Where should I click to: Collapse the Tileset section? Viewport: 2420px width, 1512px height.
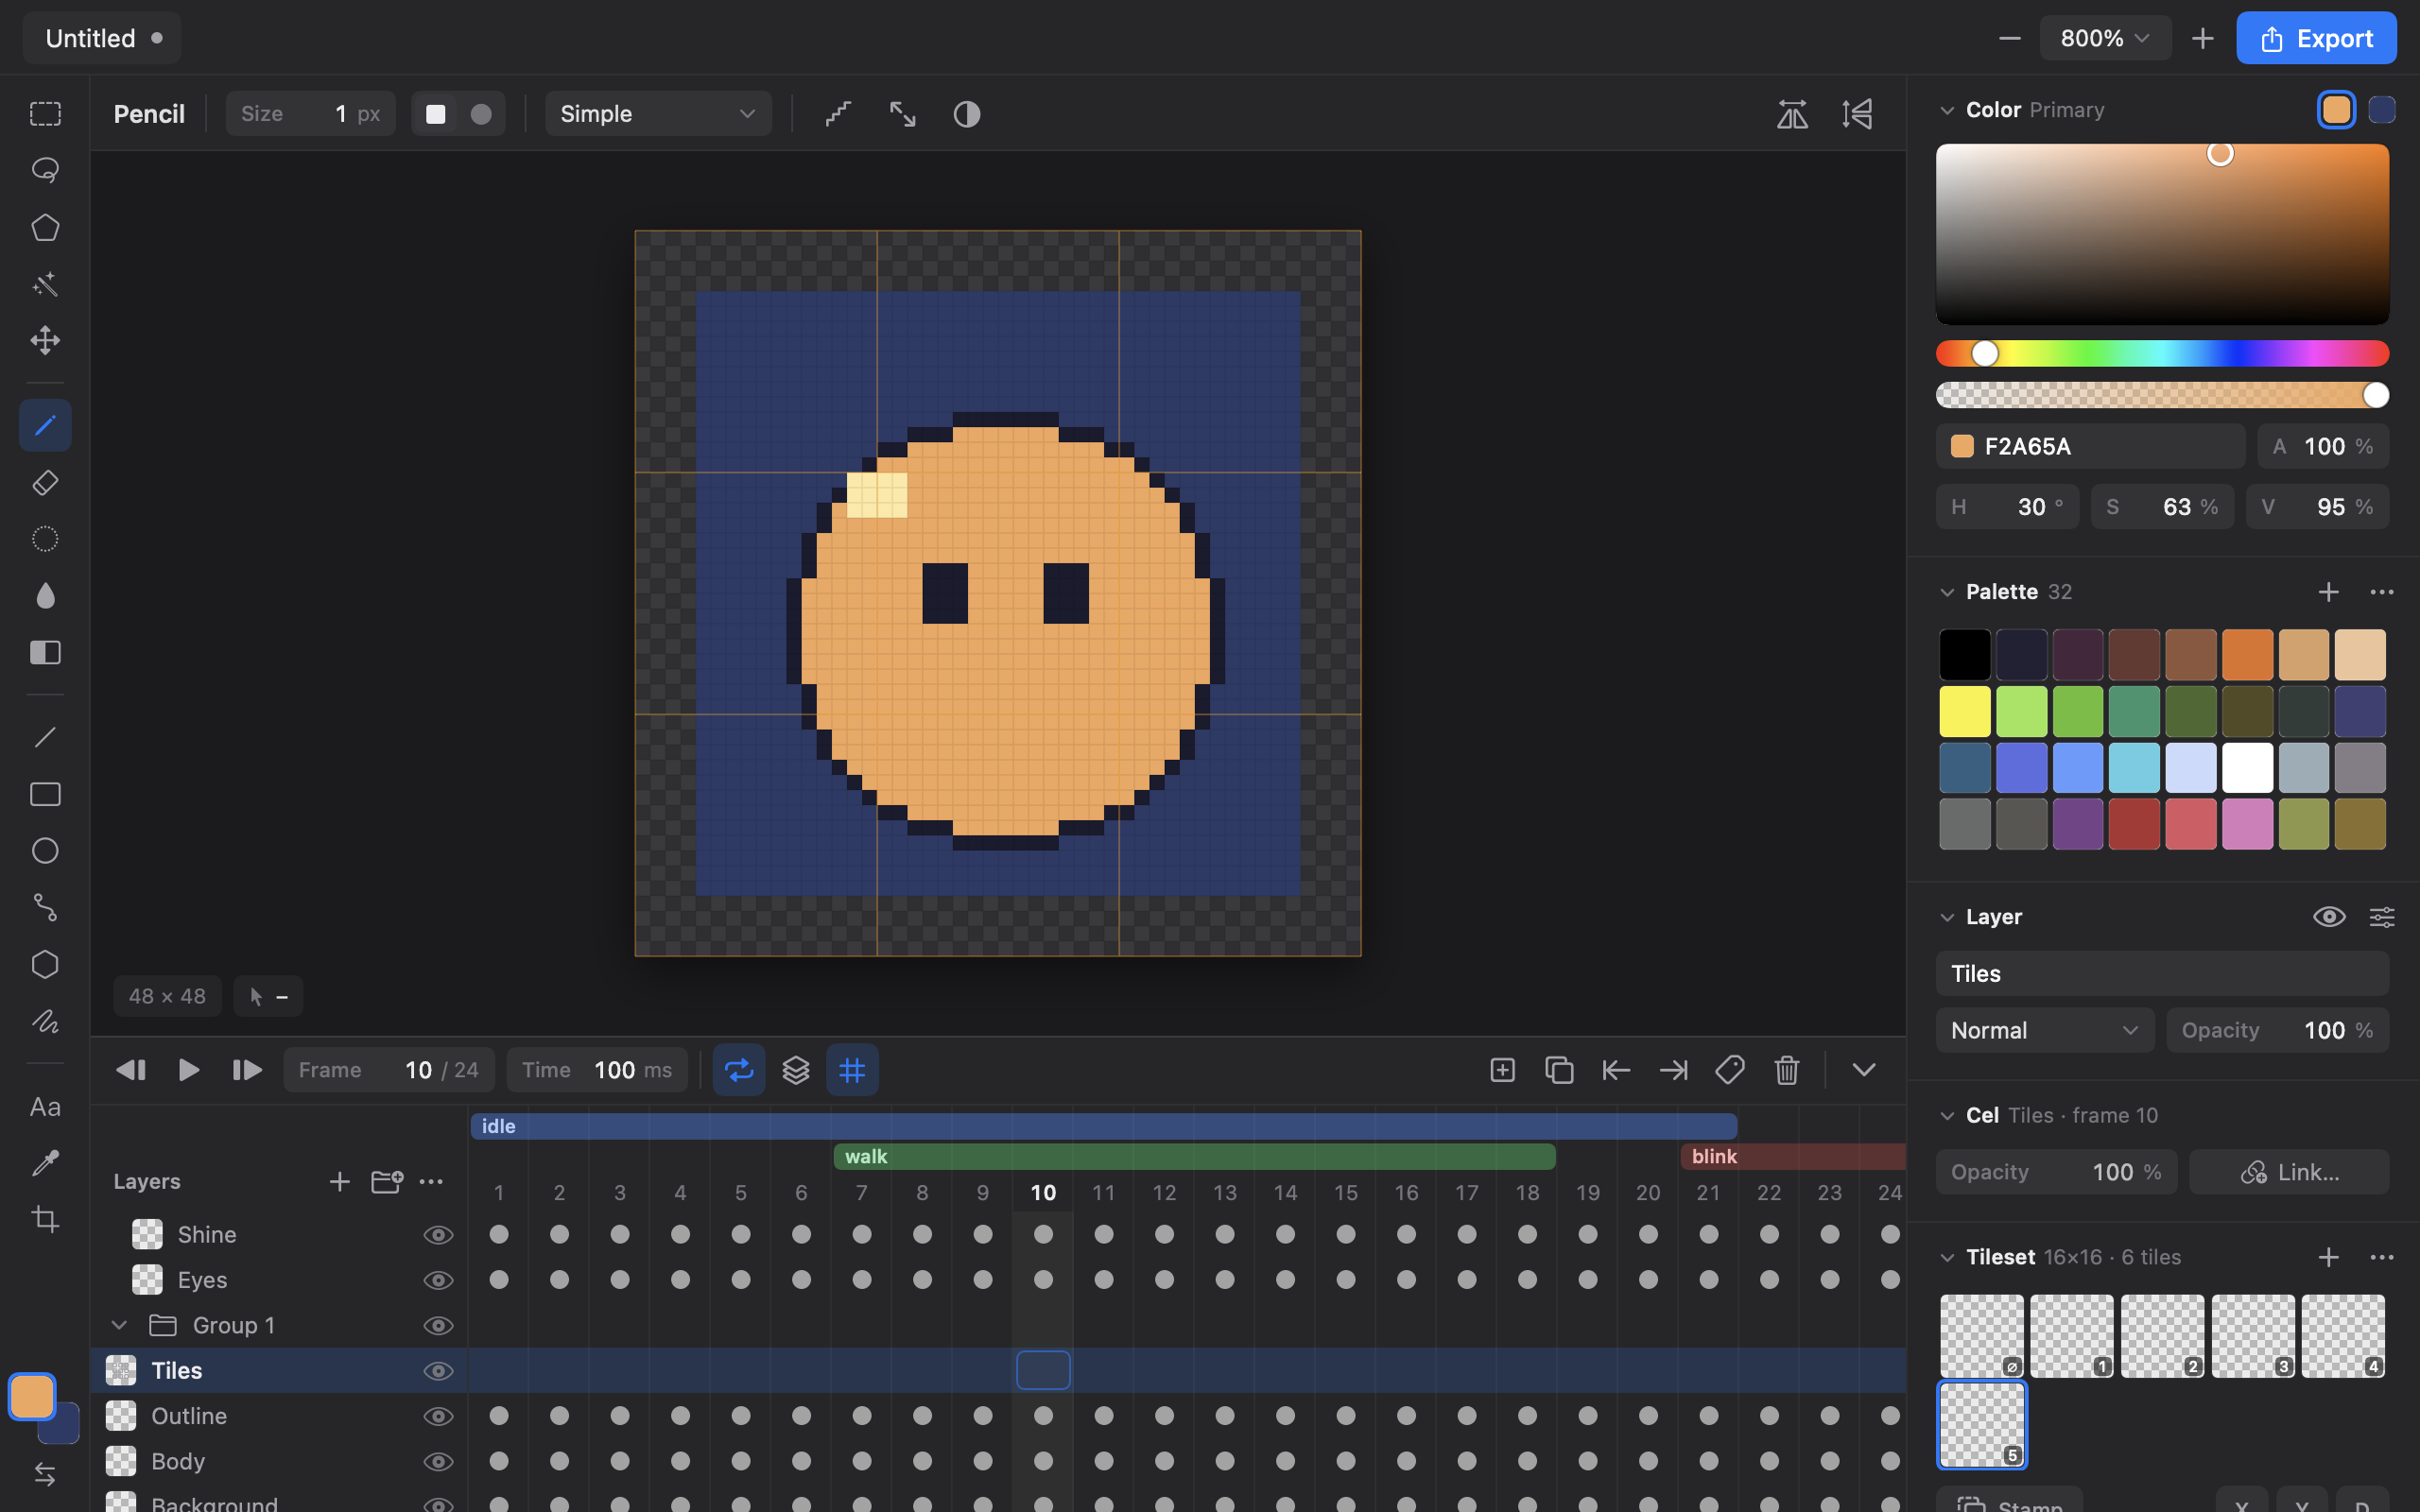pos(1947,1257)
